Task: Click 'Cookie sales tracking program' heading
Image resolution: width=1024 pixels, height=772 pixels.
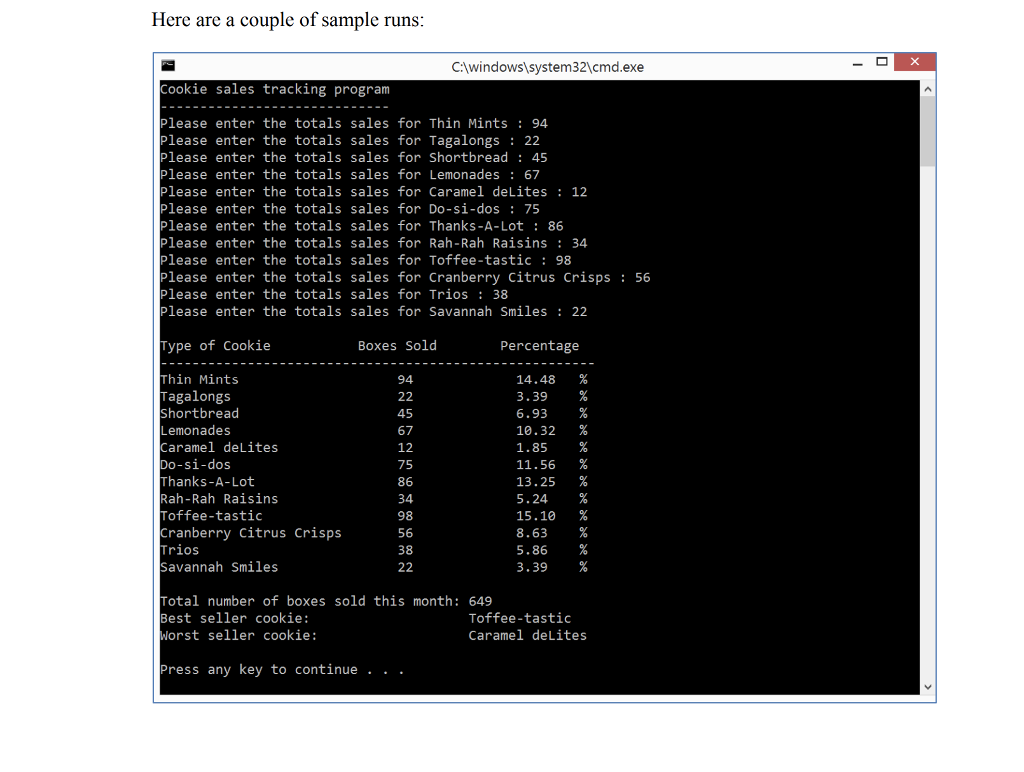Action: pyautogui.click(x=275, y=89)
